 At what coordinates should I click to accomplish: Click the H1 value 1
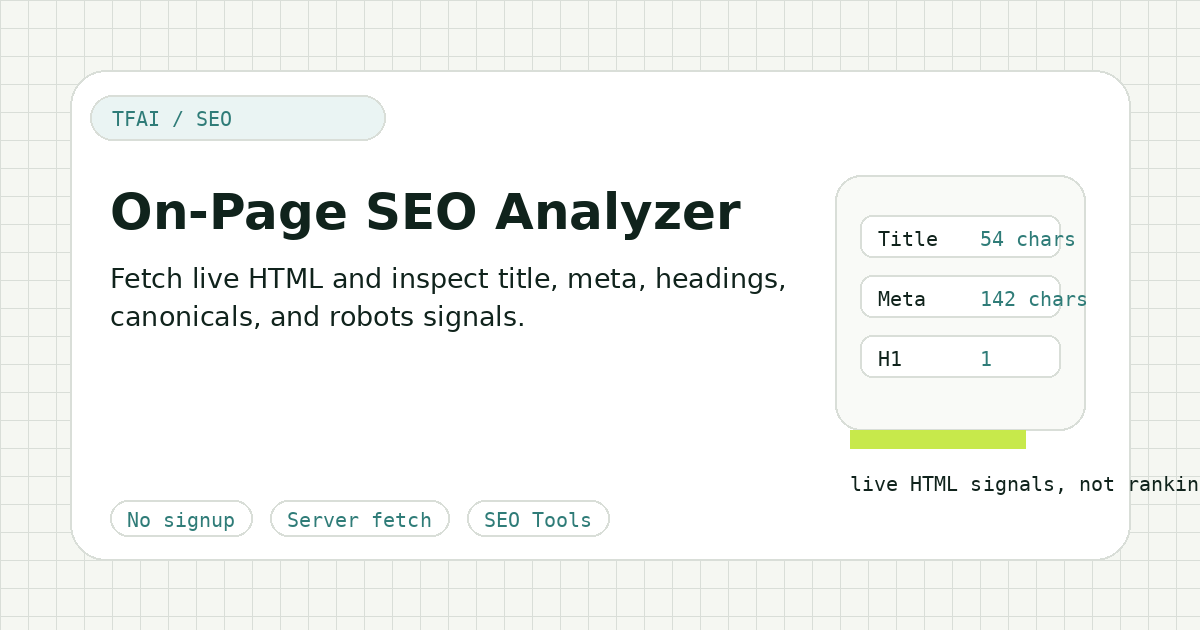pos(986,359)
